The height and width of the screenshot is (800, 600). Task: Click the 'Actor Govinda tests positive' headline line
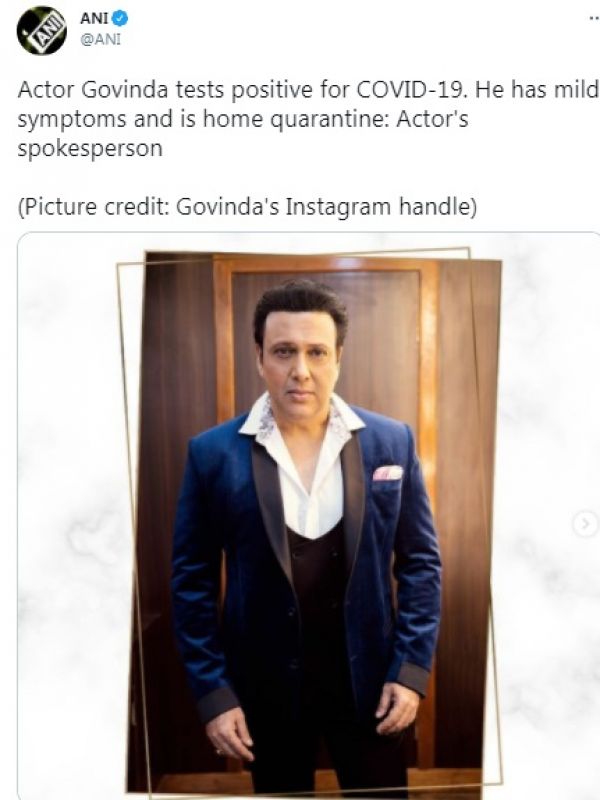pos(308,90)
